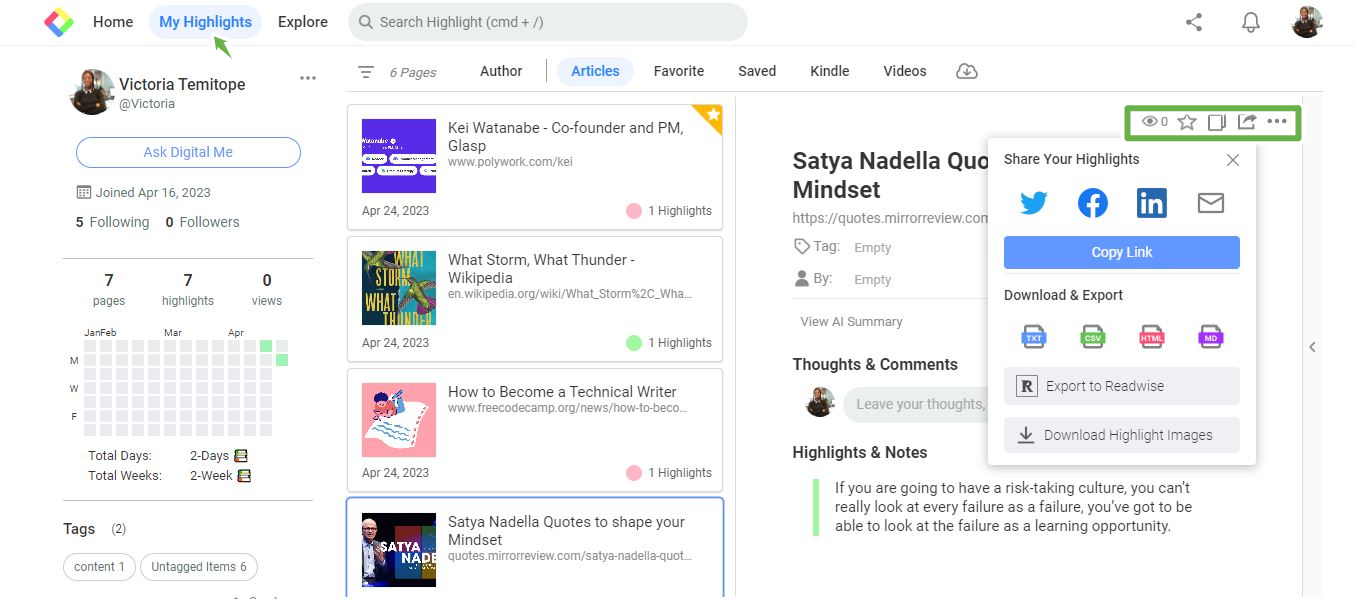Click the 0 Followers link

(202, 222)
